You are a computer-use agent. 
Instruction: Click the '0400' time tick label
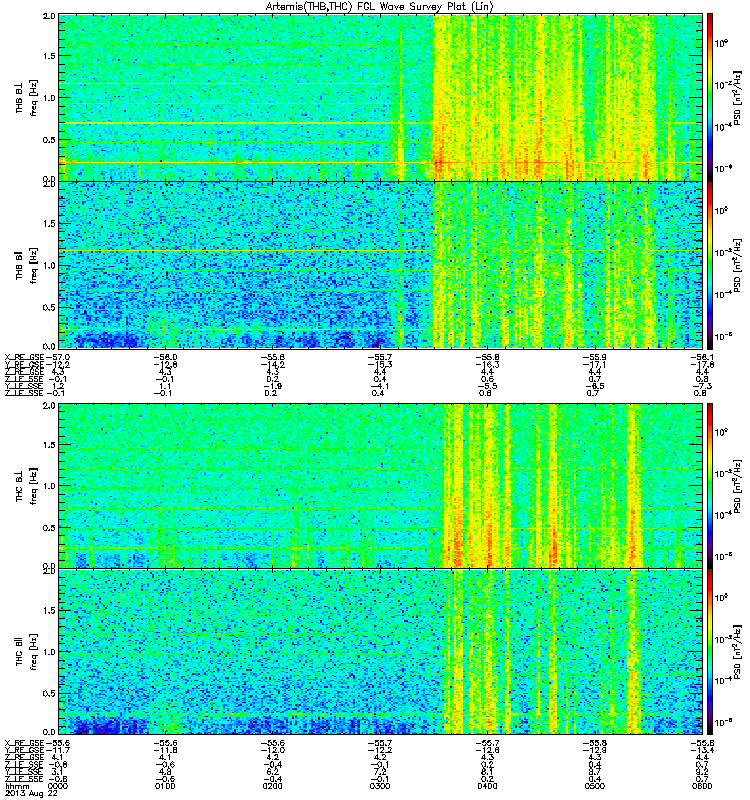487,786
